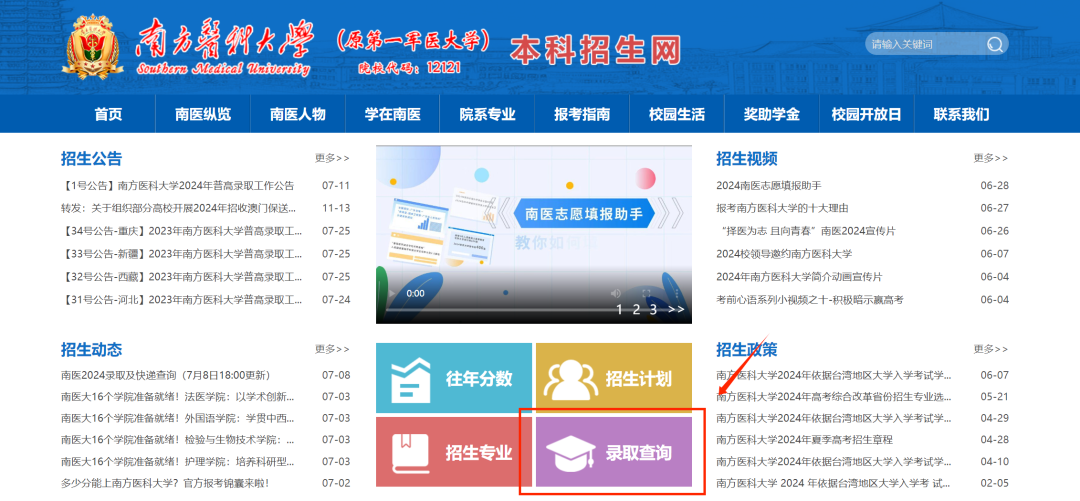This screenshot has width=1080, height=501.
Task: Open the 护理学院：培养科研型 news item
Action: pyautogui.click(x=178, y=461)
